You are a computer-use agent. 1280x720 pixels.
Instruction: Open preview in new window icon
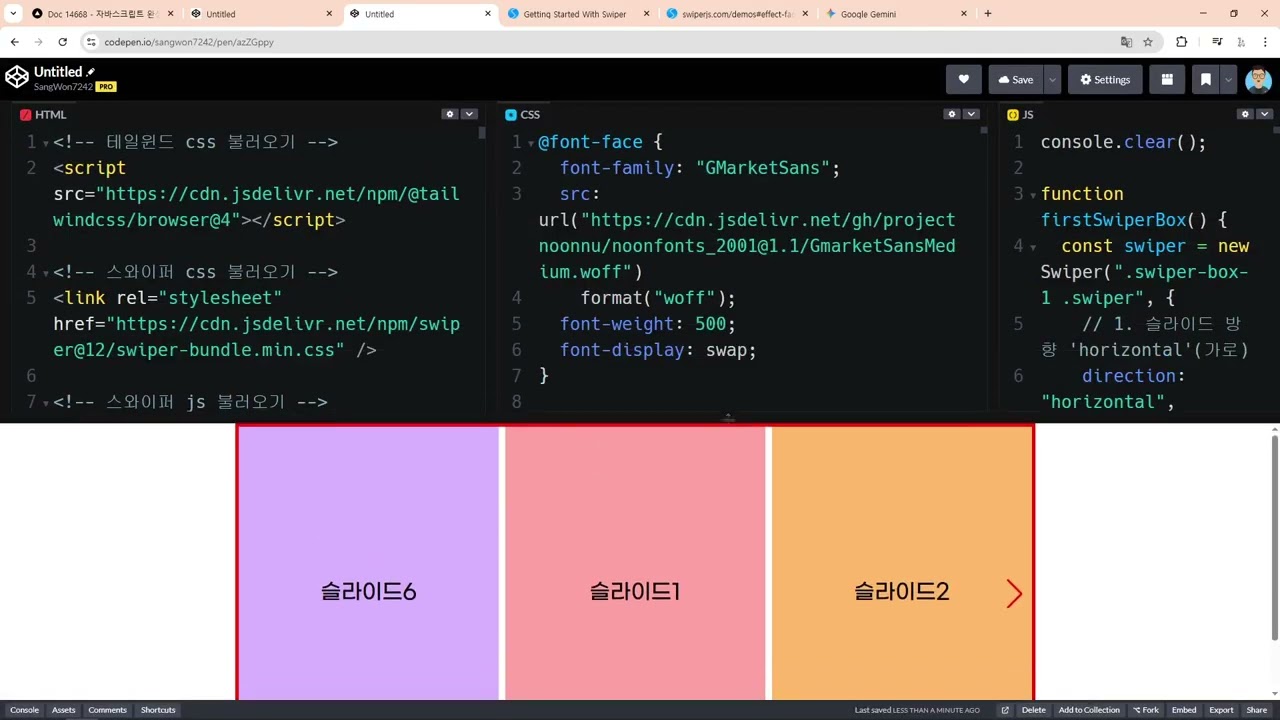1005,710
